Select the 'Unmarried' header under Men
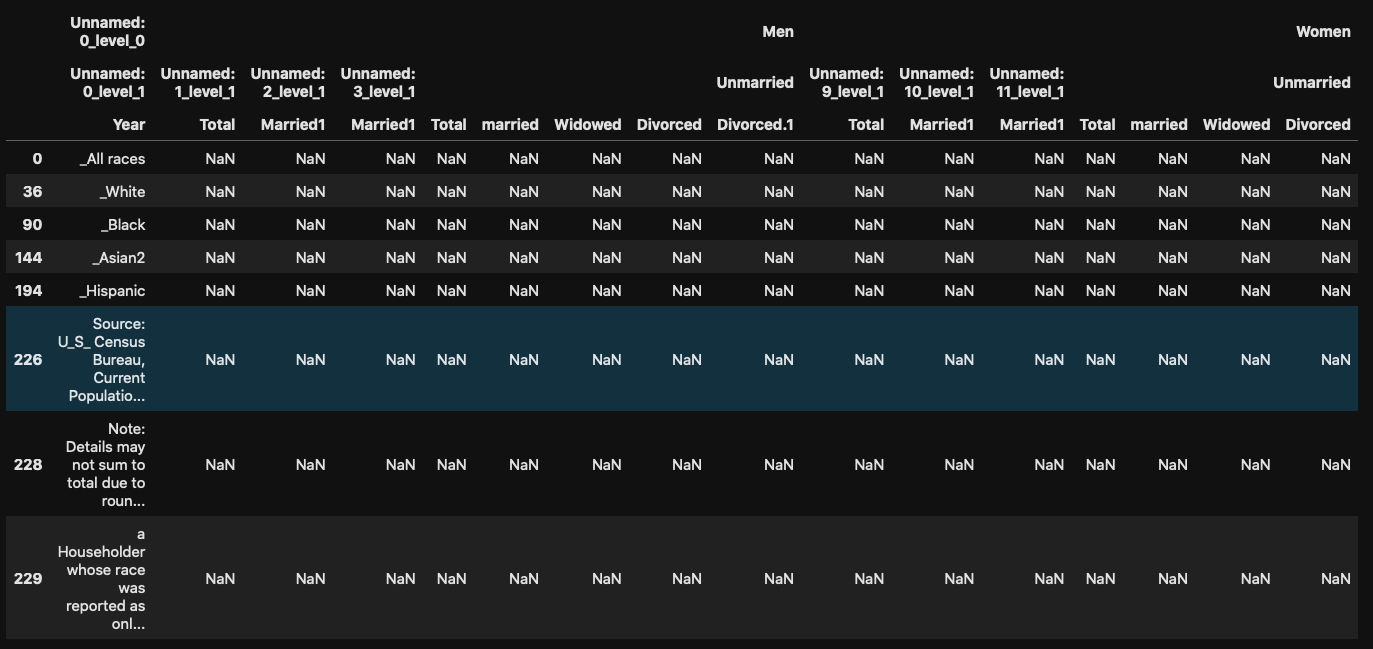The image size is (1373, 649). tap(755, 82)
